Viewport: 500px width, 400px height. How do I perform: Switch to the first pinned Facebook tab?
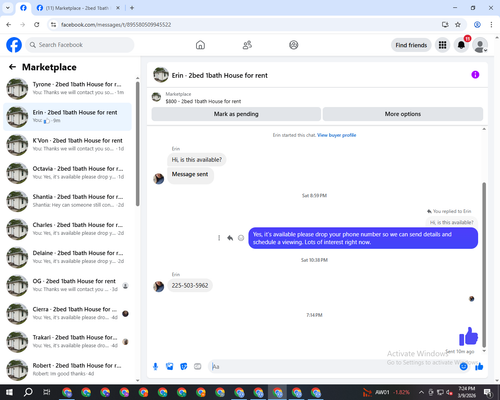click(23, 8)
